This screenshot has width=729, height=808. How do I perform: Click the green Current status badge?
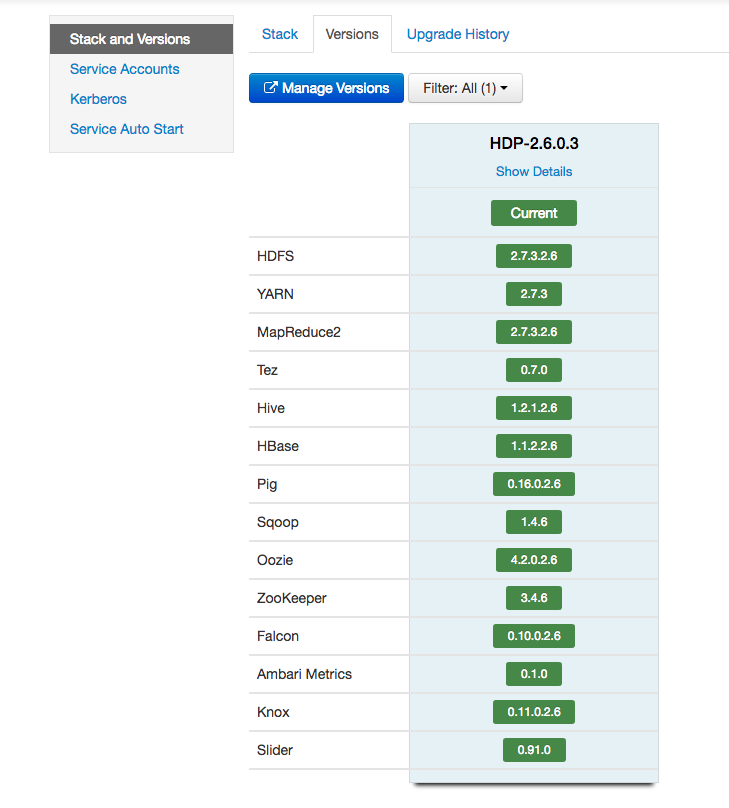[533, 213]
